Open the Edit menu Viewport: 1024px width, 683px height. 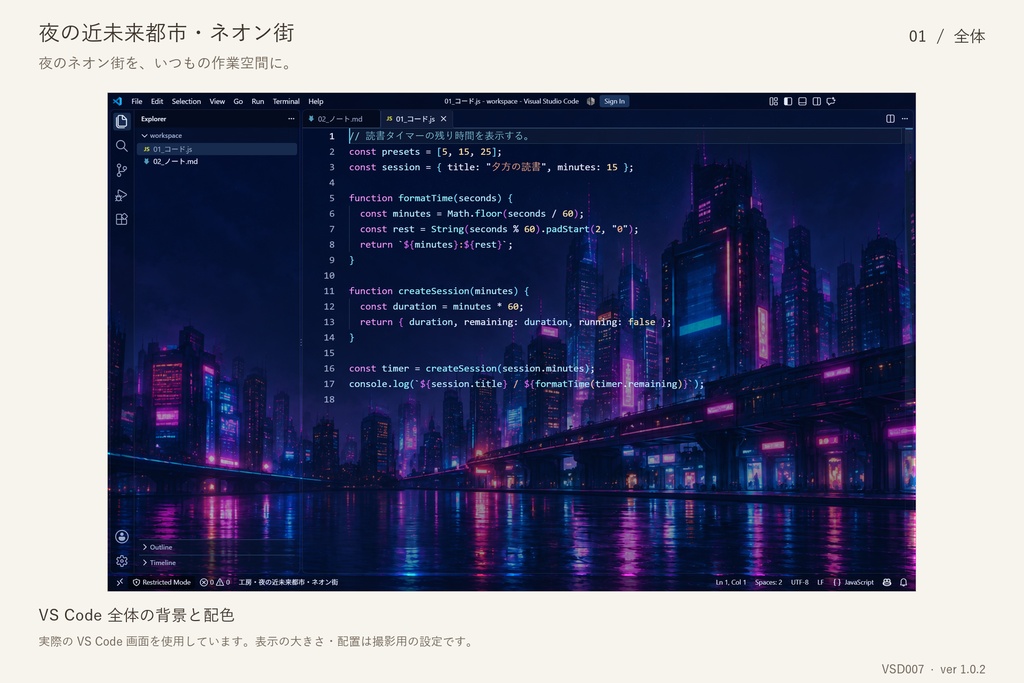(x=157, y=101)
